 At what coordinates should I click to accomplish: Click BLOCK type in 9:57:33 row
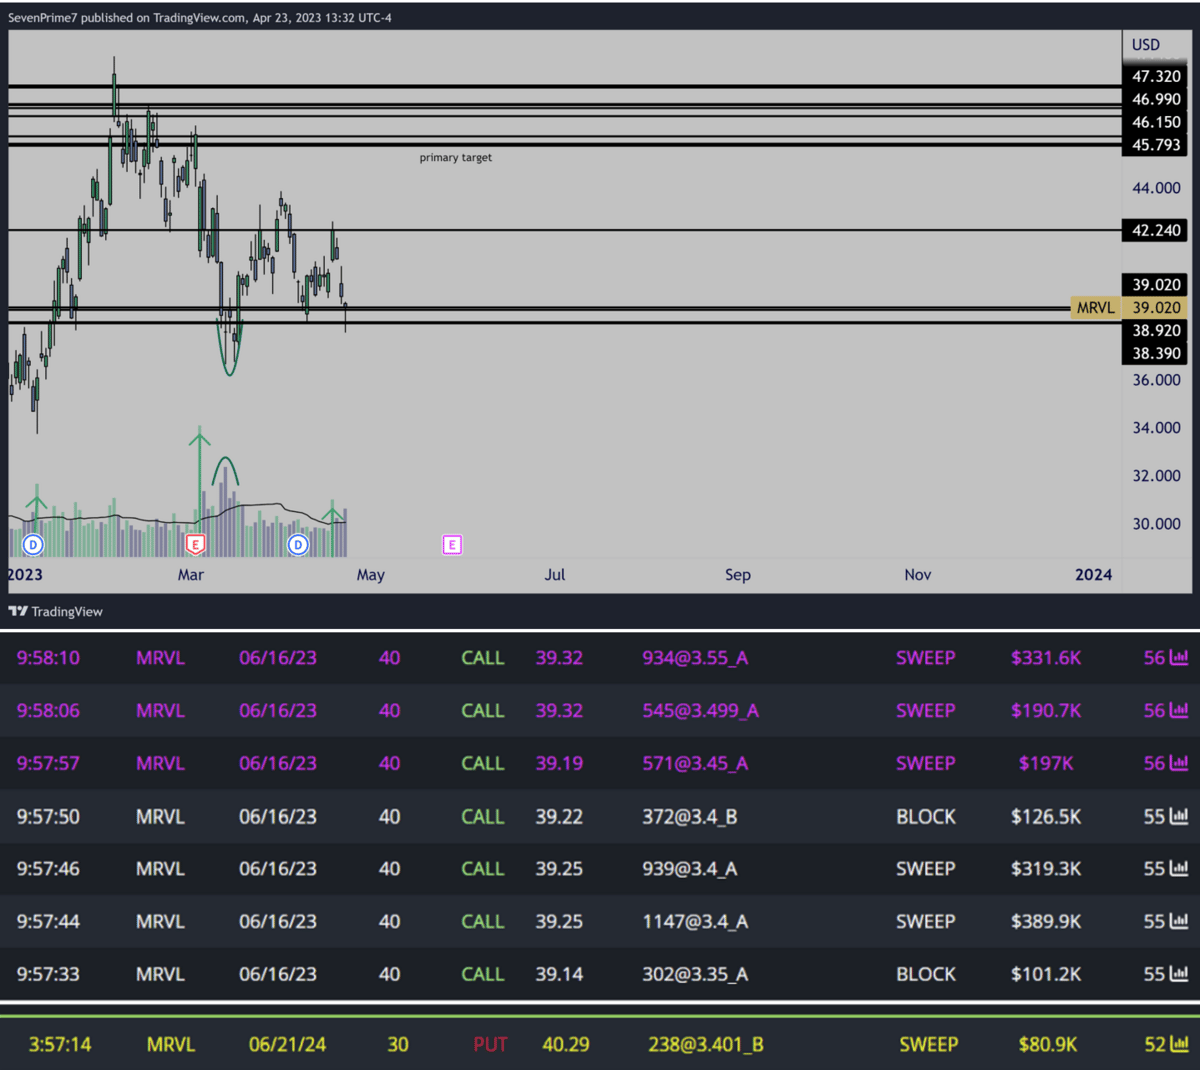coord(926,974)
